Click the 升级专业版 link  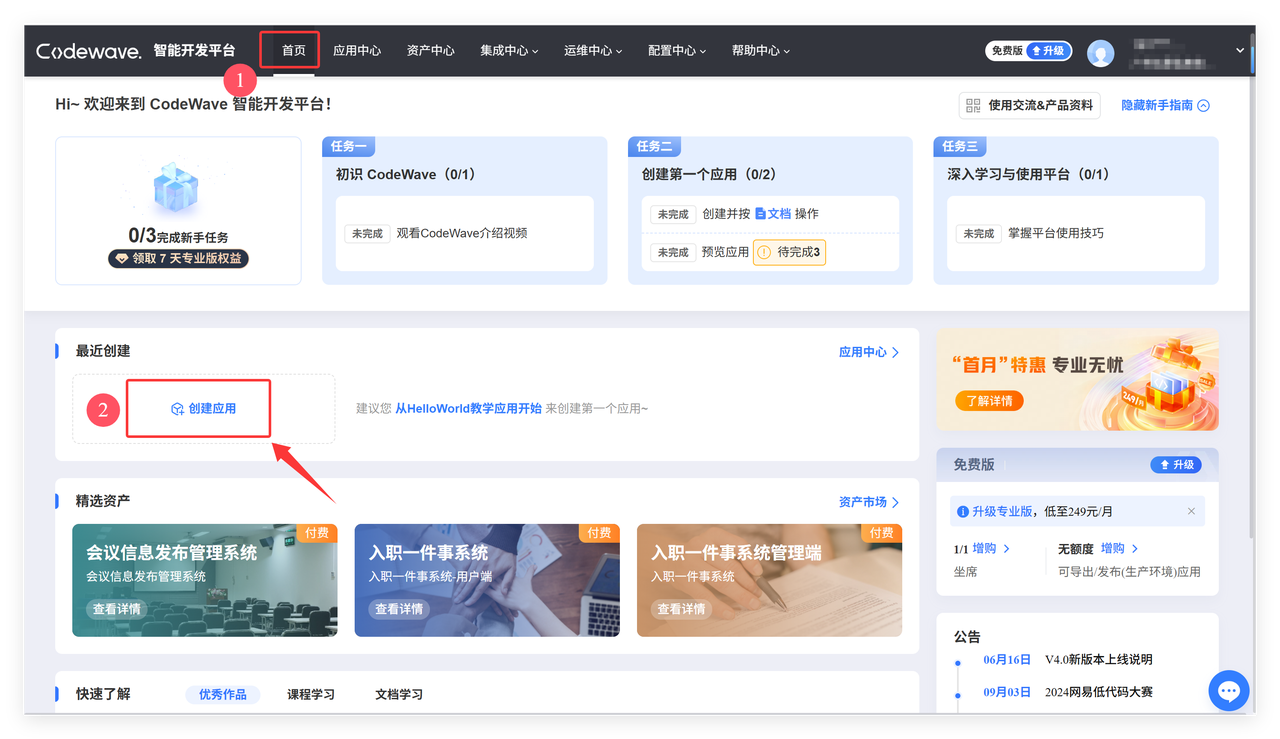coord(1002,511)
